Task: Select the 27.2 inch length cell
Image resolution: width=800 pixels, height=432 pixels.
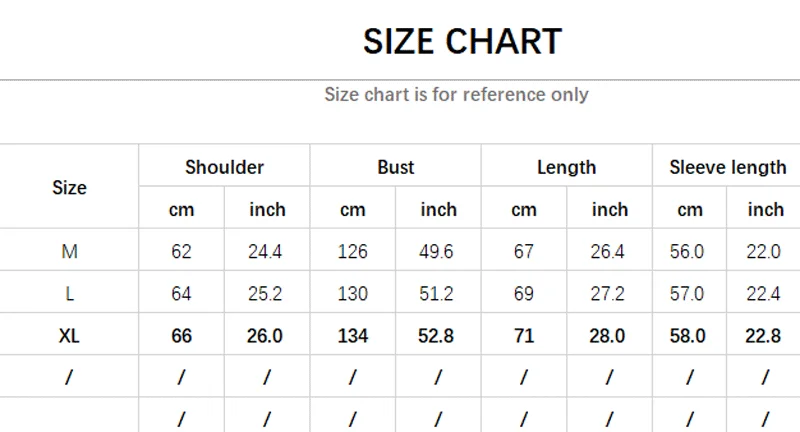Action: (608, 294)
